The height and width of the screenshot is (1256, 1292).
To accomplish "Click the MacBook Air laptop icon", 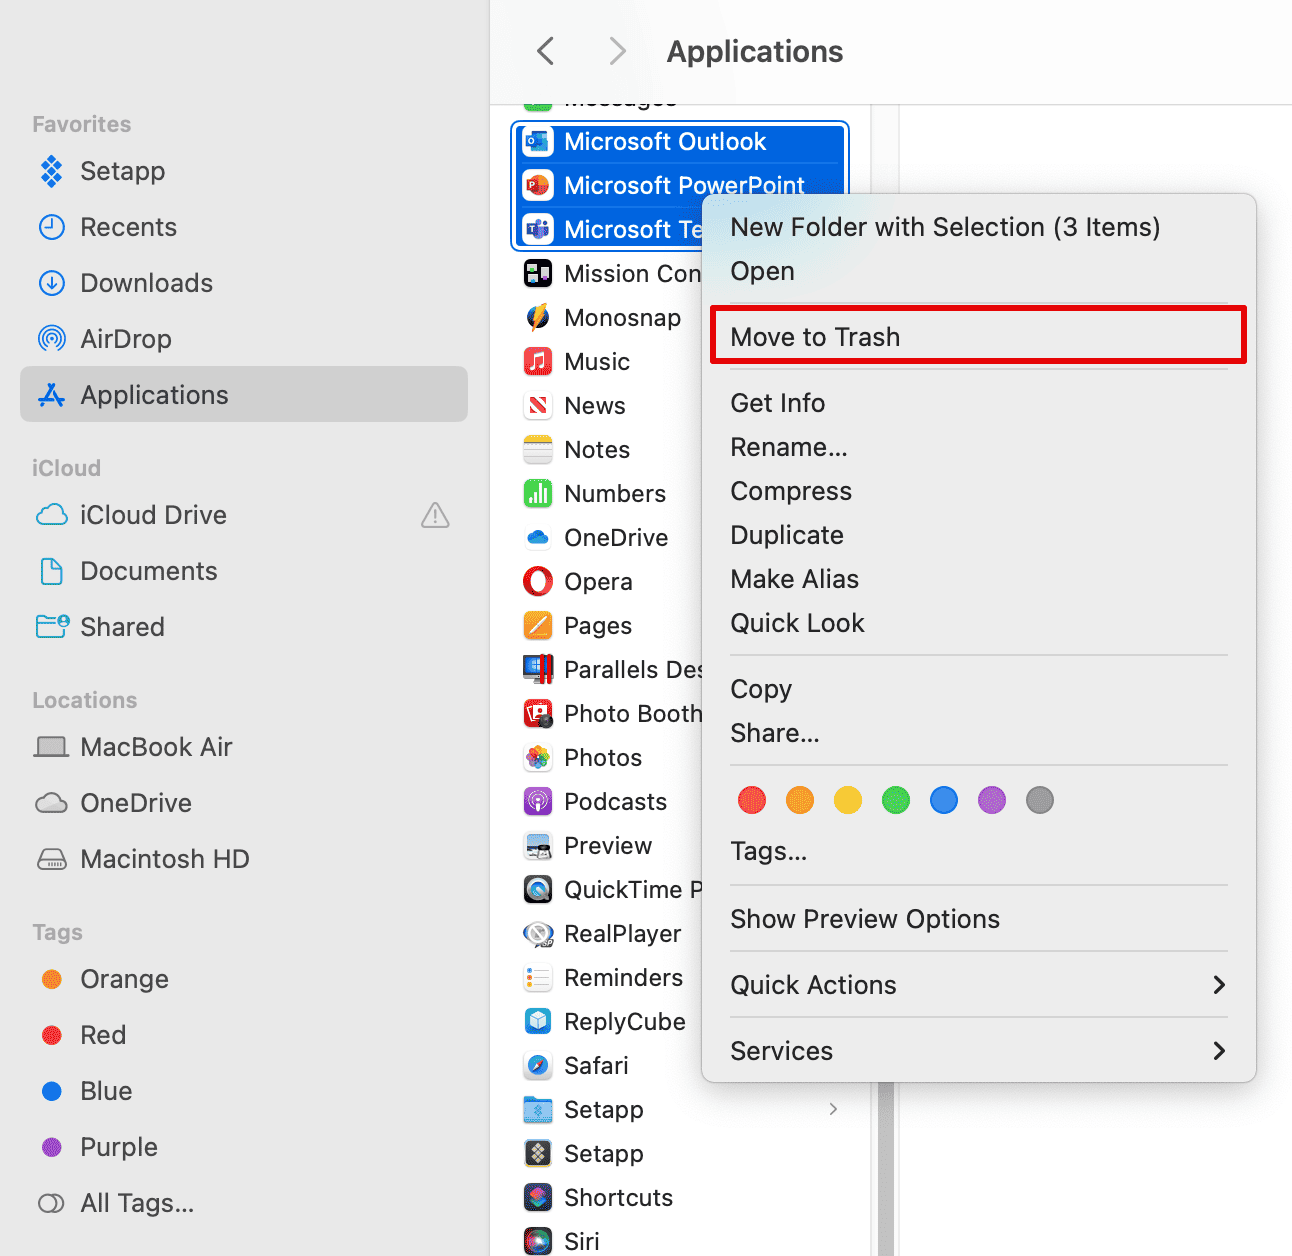I will tap(51, 747).
